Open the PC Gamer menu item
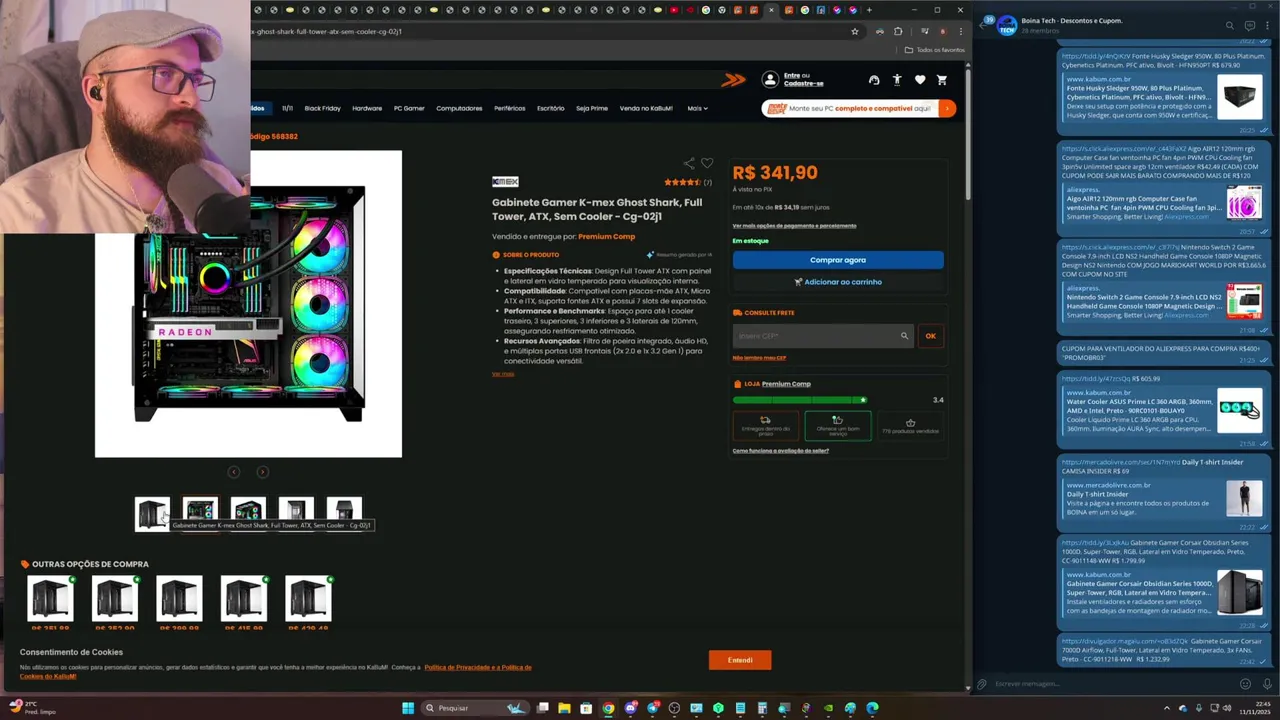This screenshot has height=720, width=1280. click(409, 108)
